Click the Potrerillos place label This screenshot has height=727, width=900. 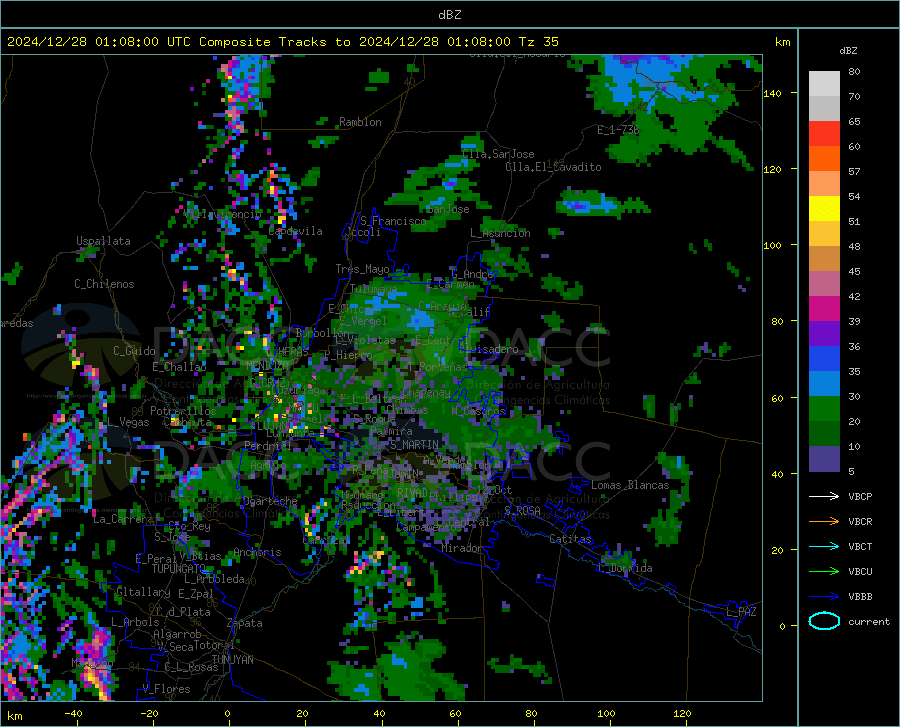(183, 411)
